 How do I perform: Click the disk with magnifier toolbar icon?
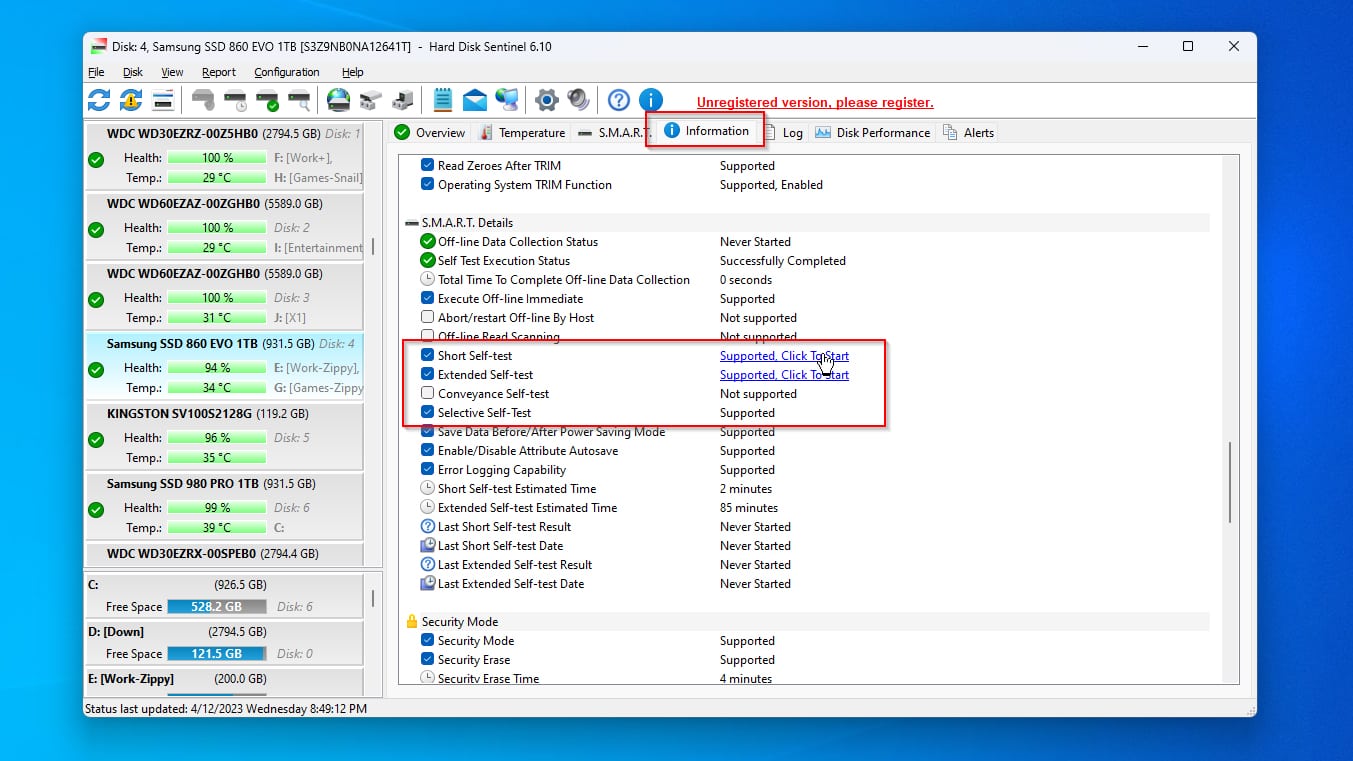pyautogui.click(x=299, y=99)
